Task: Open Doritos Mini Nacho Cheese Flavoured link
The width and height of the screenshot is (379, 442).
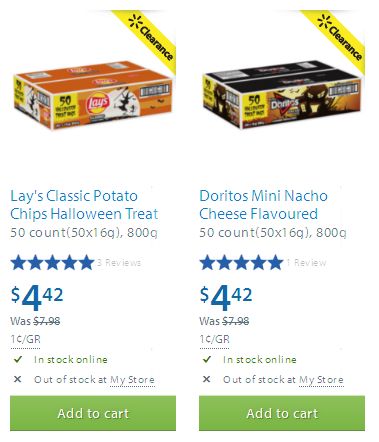Action: [x=263, y=205]
